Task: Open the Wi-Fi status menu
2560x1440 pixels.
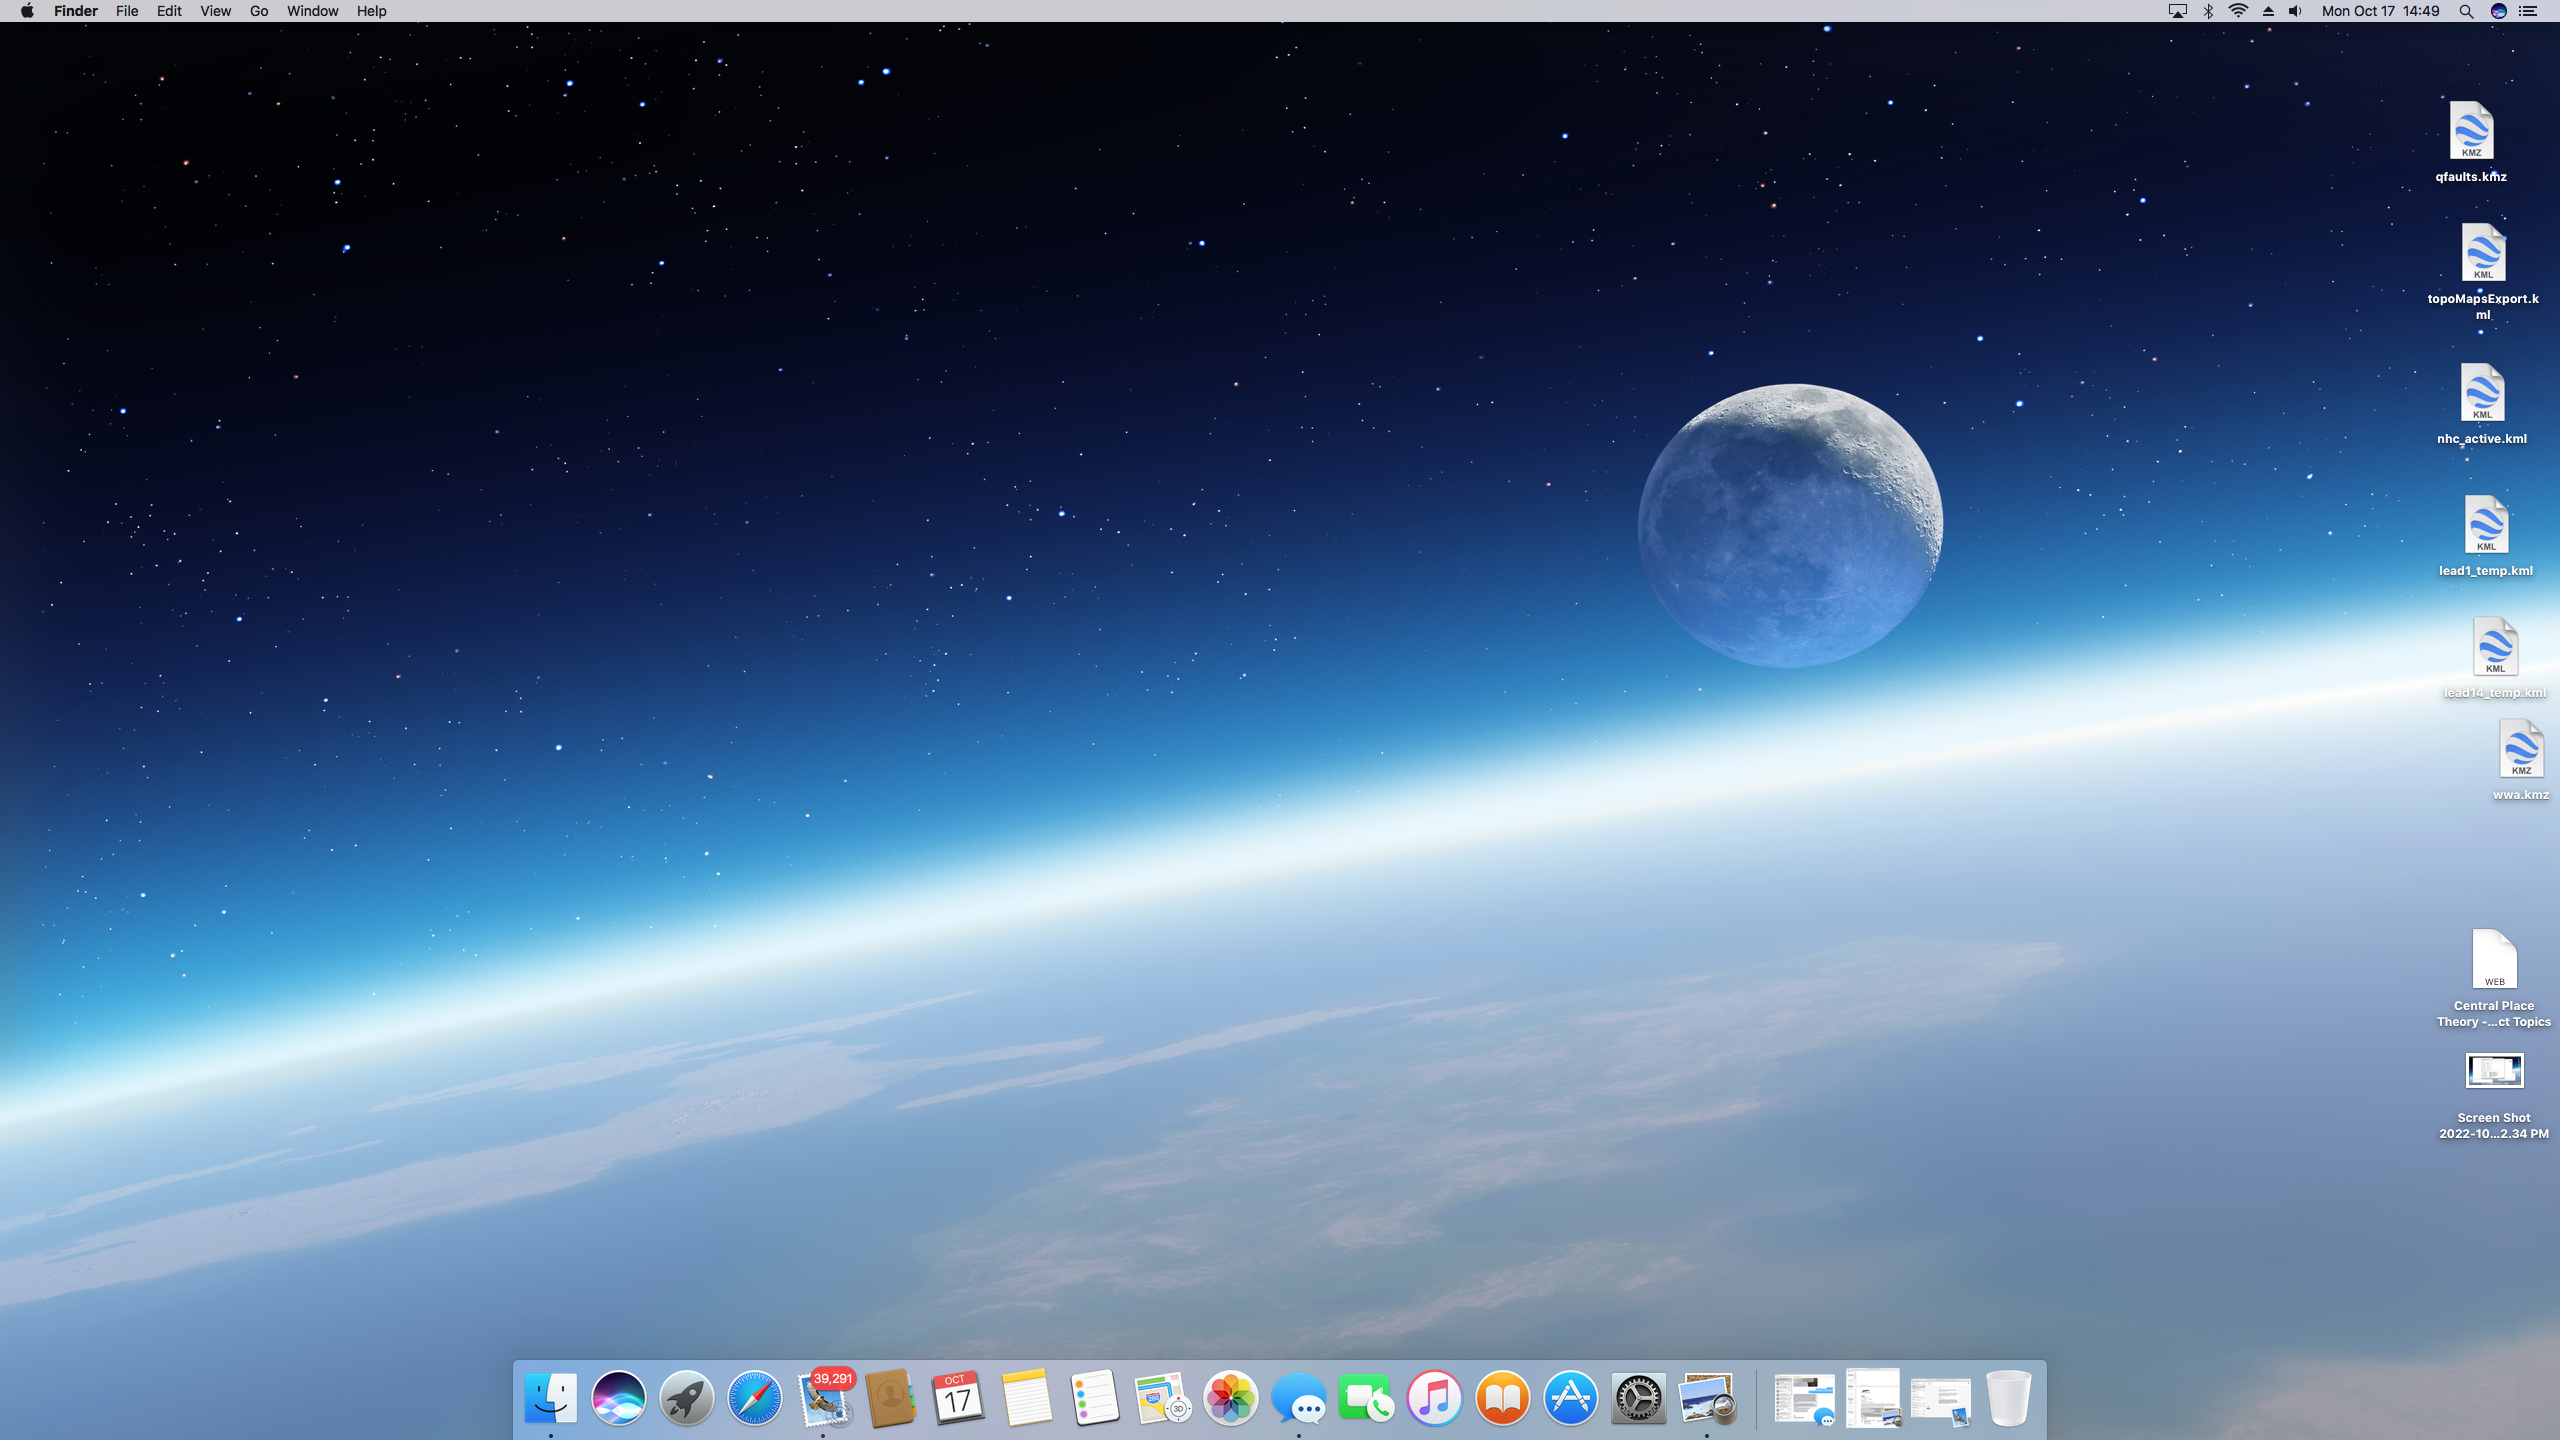Action: coord(2238,11)
